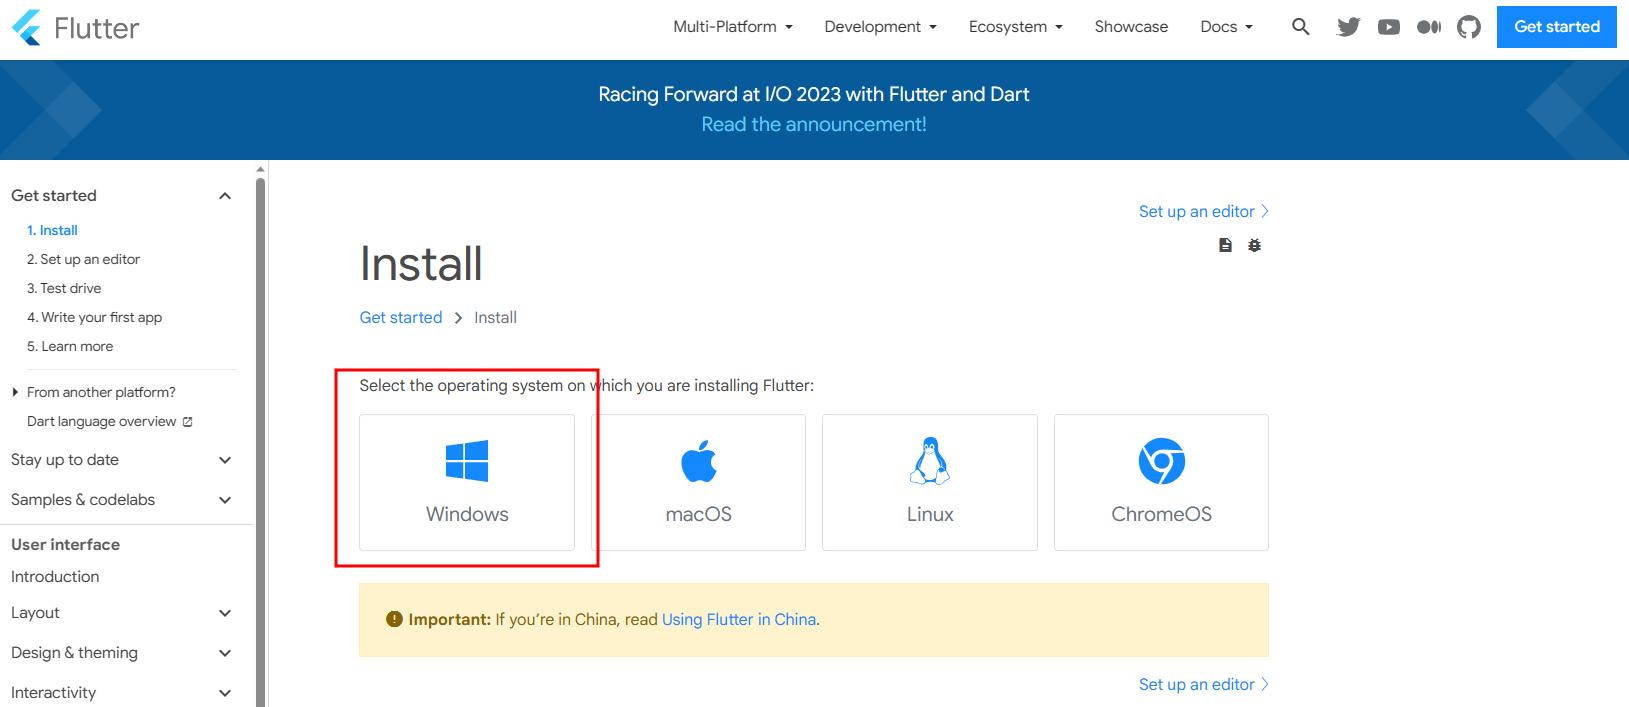Open 2. Set up an editor

coord(83,259)
